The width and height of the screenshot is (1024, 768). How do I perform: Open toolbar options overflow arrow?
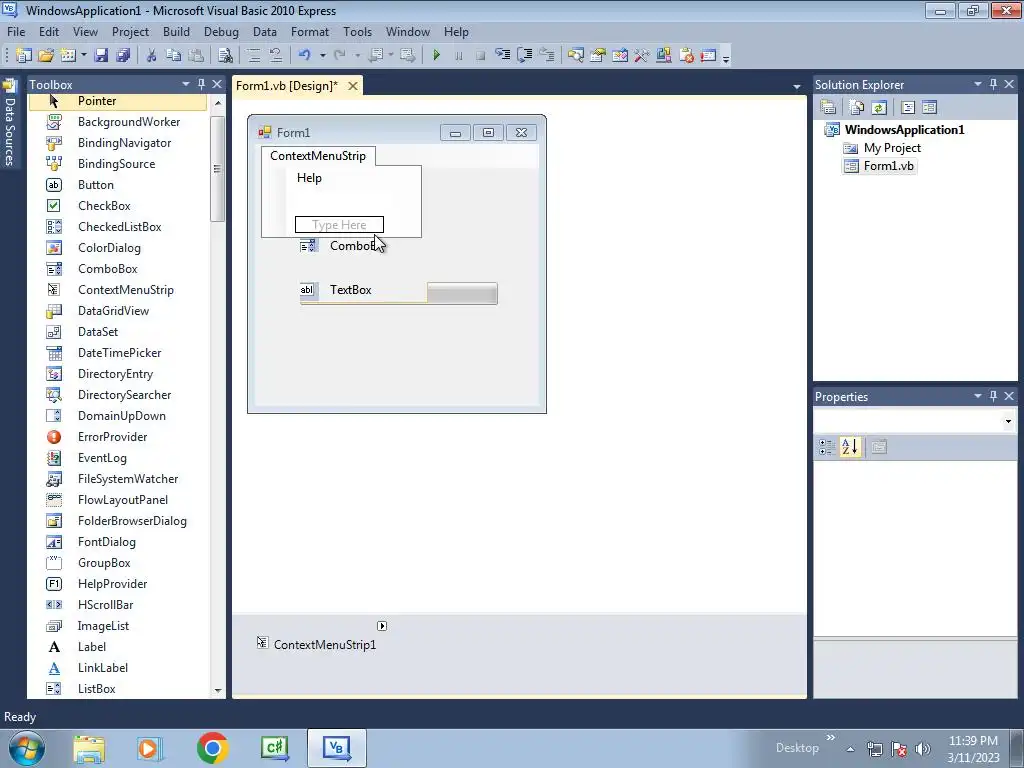pyautogui.click(x=726, y=57)
